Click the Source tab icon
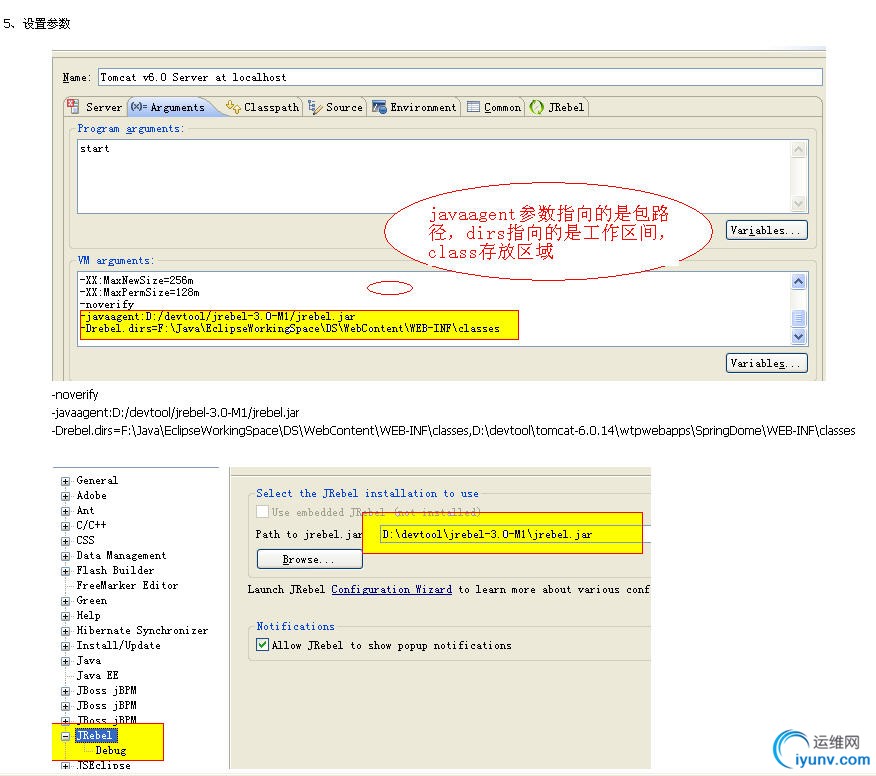Viewport: 876px width, 776px height. tap(315, 107)
